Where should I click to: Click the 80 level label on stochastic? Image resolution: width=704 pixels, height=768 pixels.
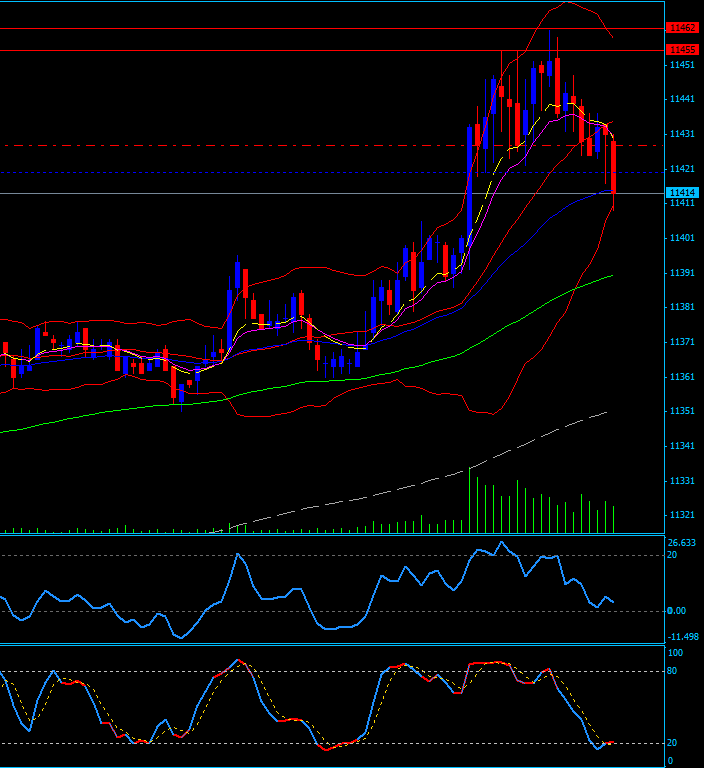point(674,672)
